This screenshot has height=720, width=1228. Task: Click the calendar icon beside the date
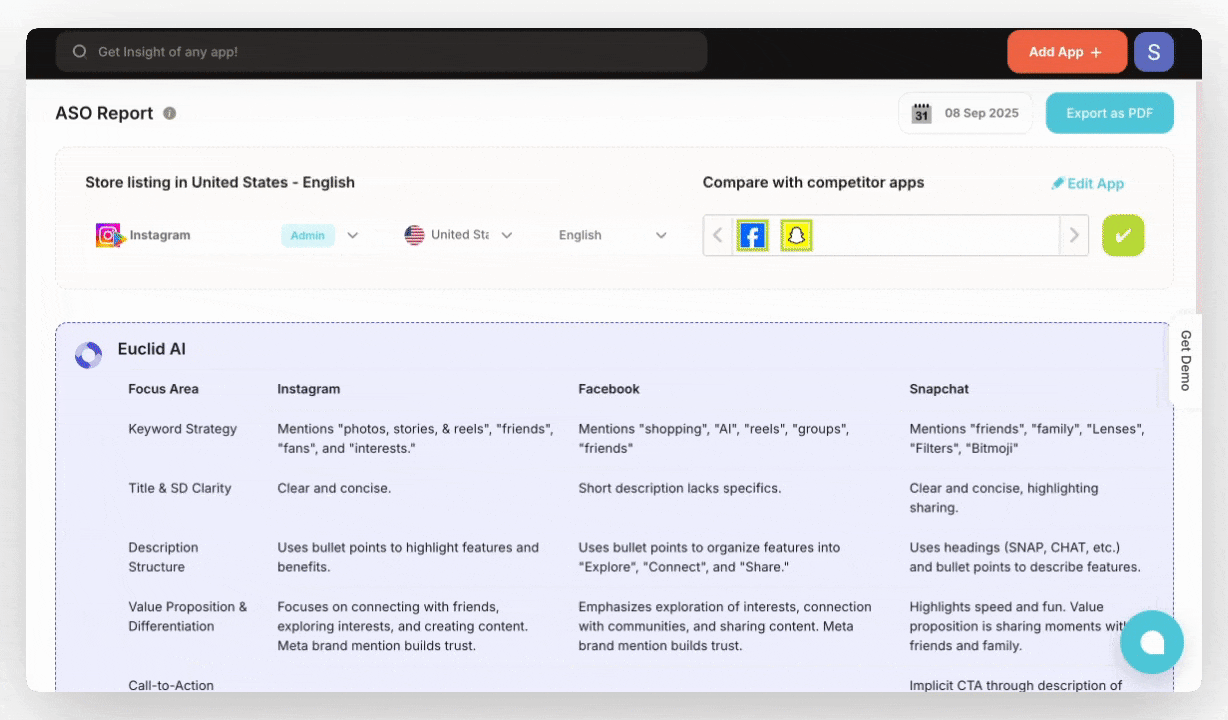pos(921,114)
